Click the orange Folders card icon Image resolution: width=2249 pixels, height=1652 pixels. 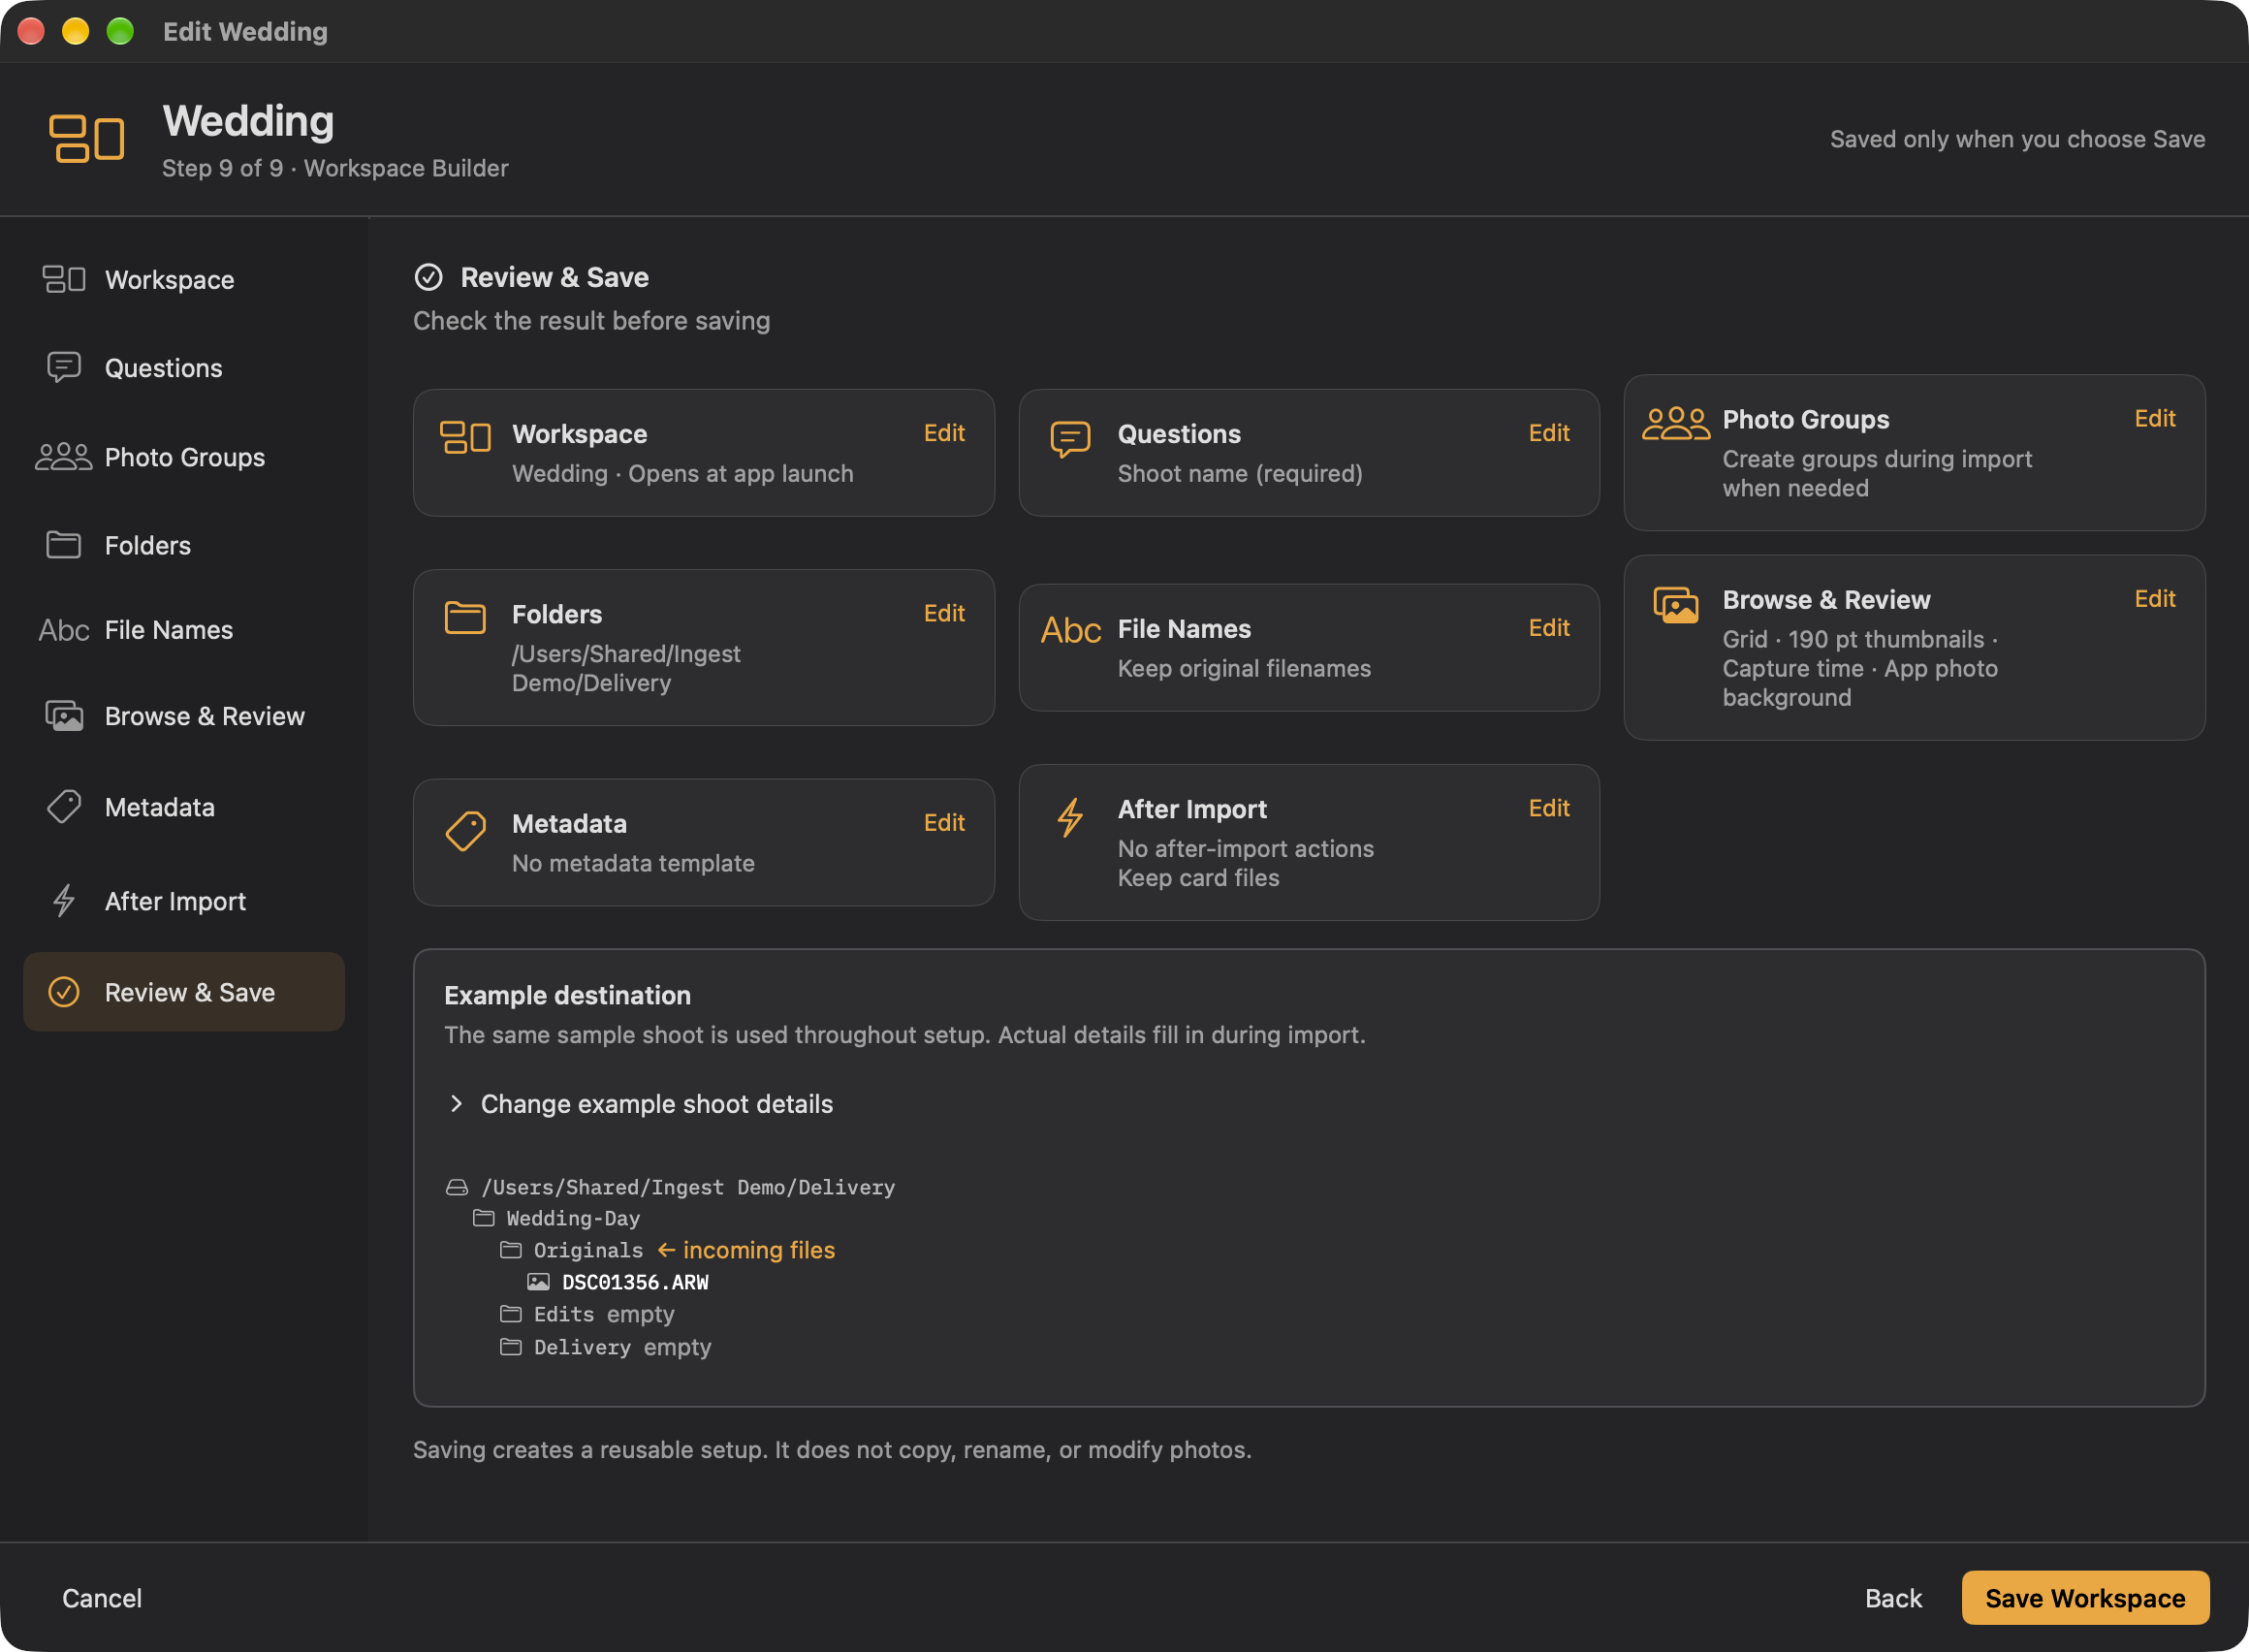coord(465,617)
